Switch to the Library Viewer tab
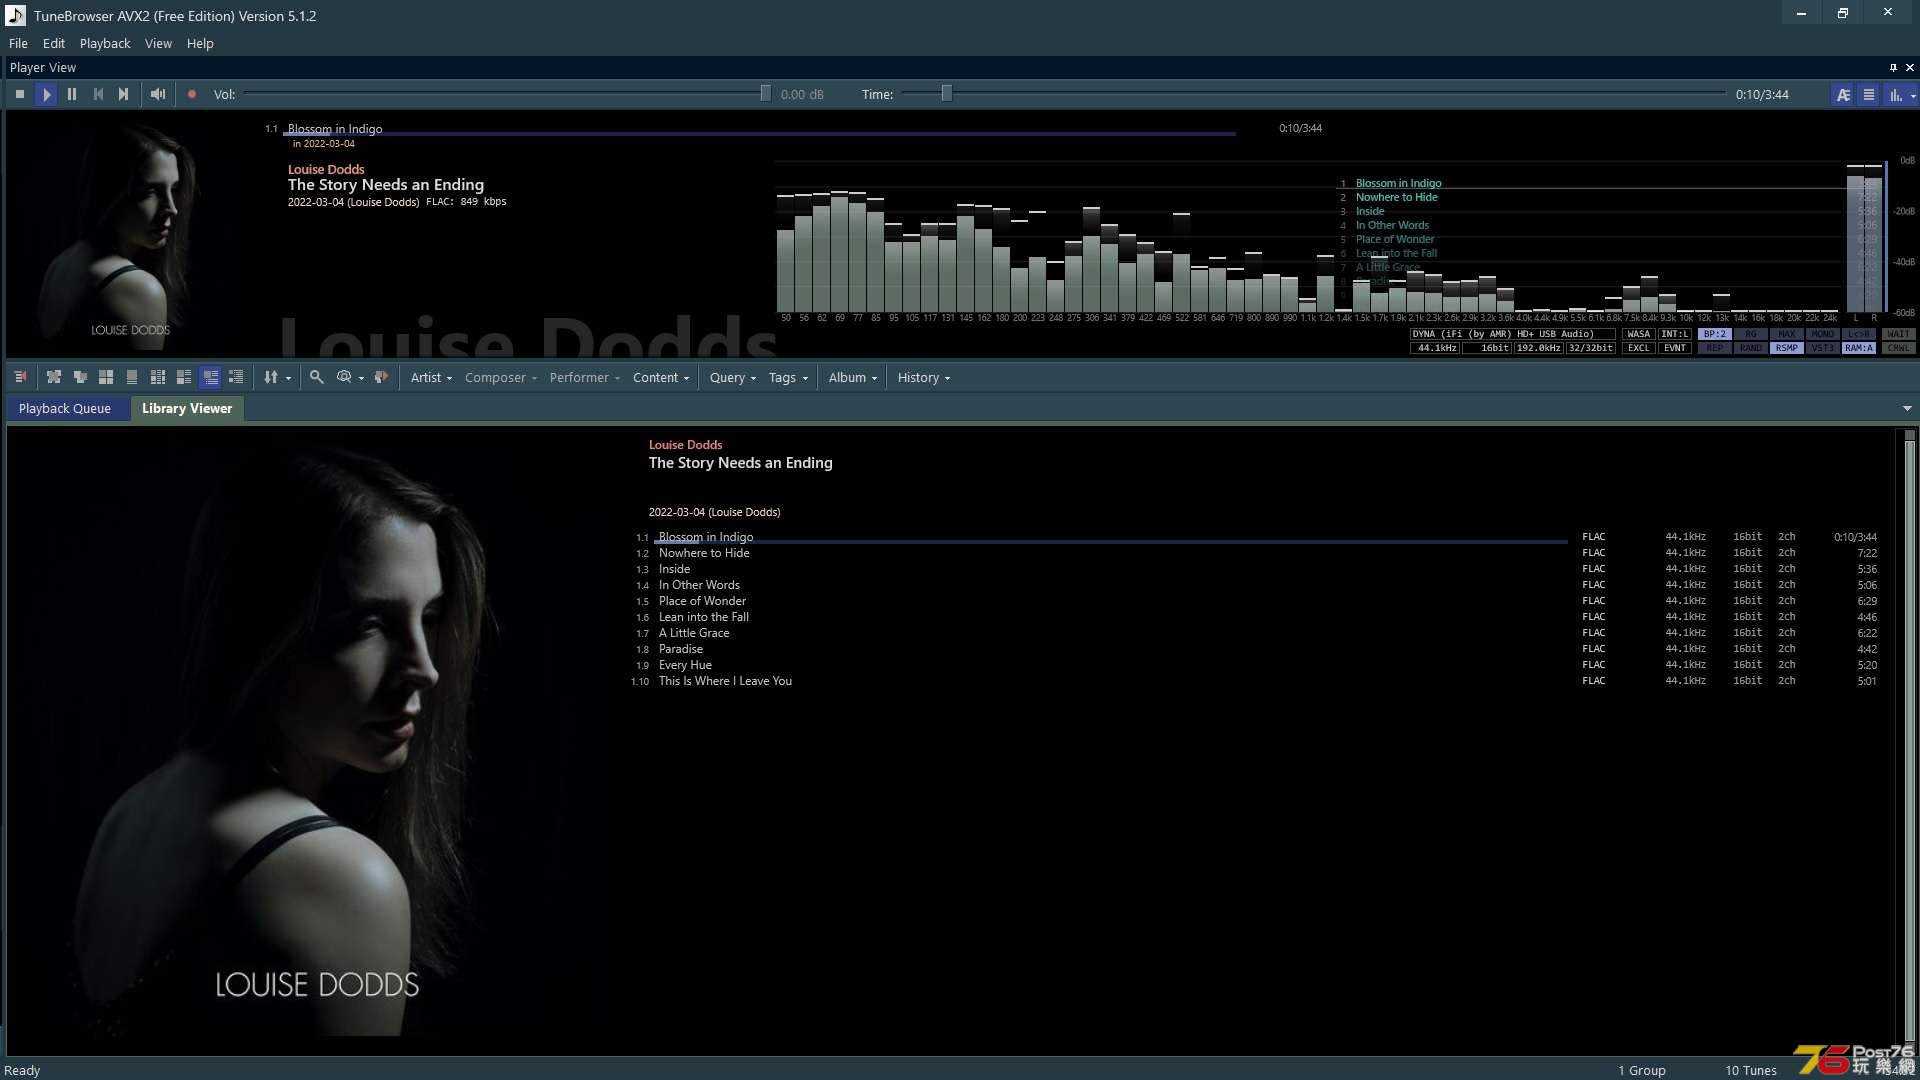Image resolution: width=1920 pixels, height=1080 pixels. point(187,408)
